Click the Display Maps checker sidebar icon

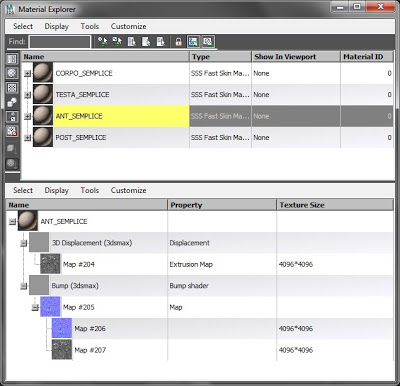pos(12,88)
